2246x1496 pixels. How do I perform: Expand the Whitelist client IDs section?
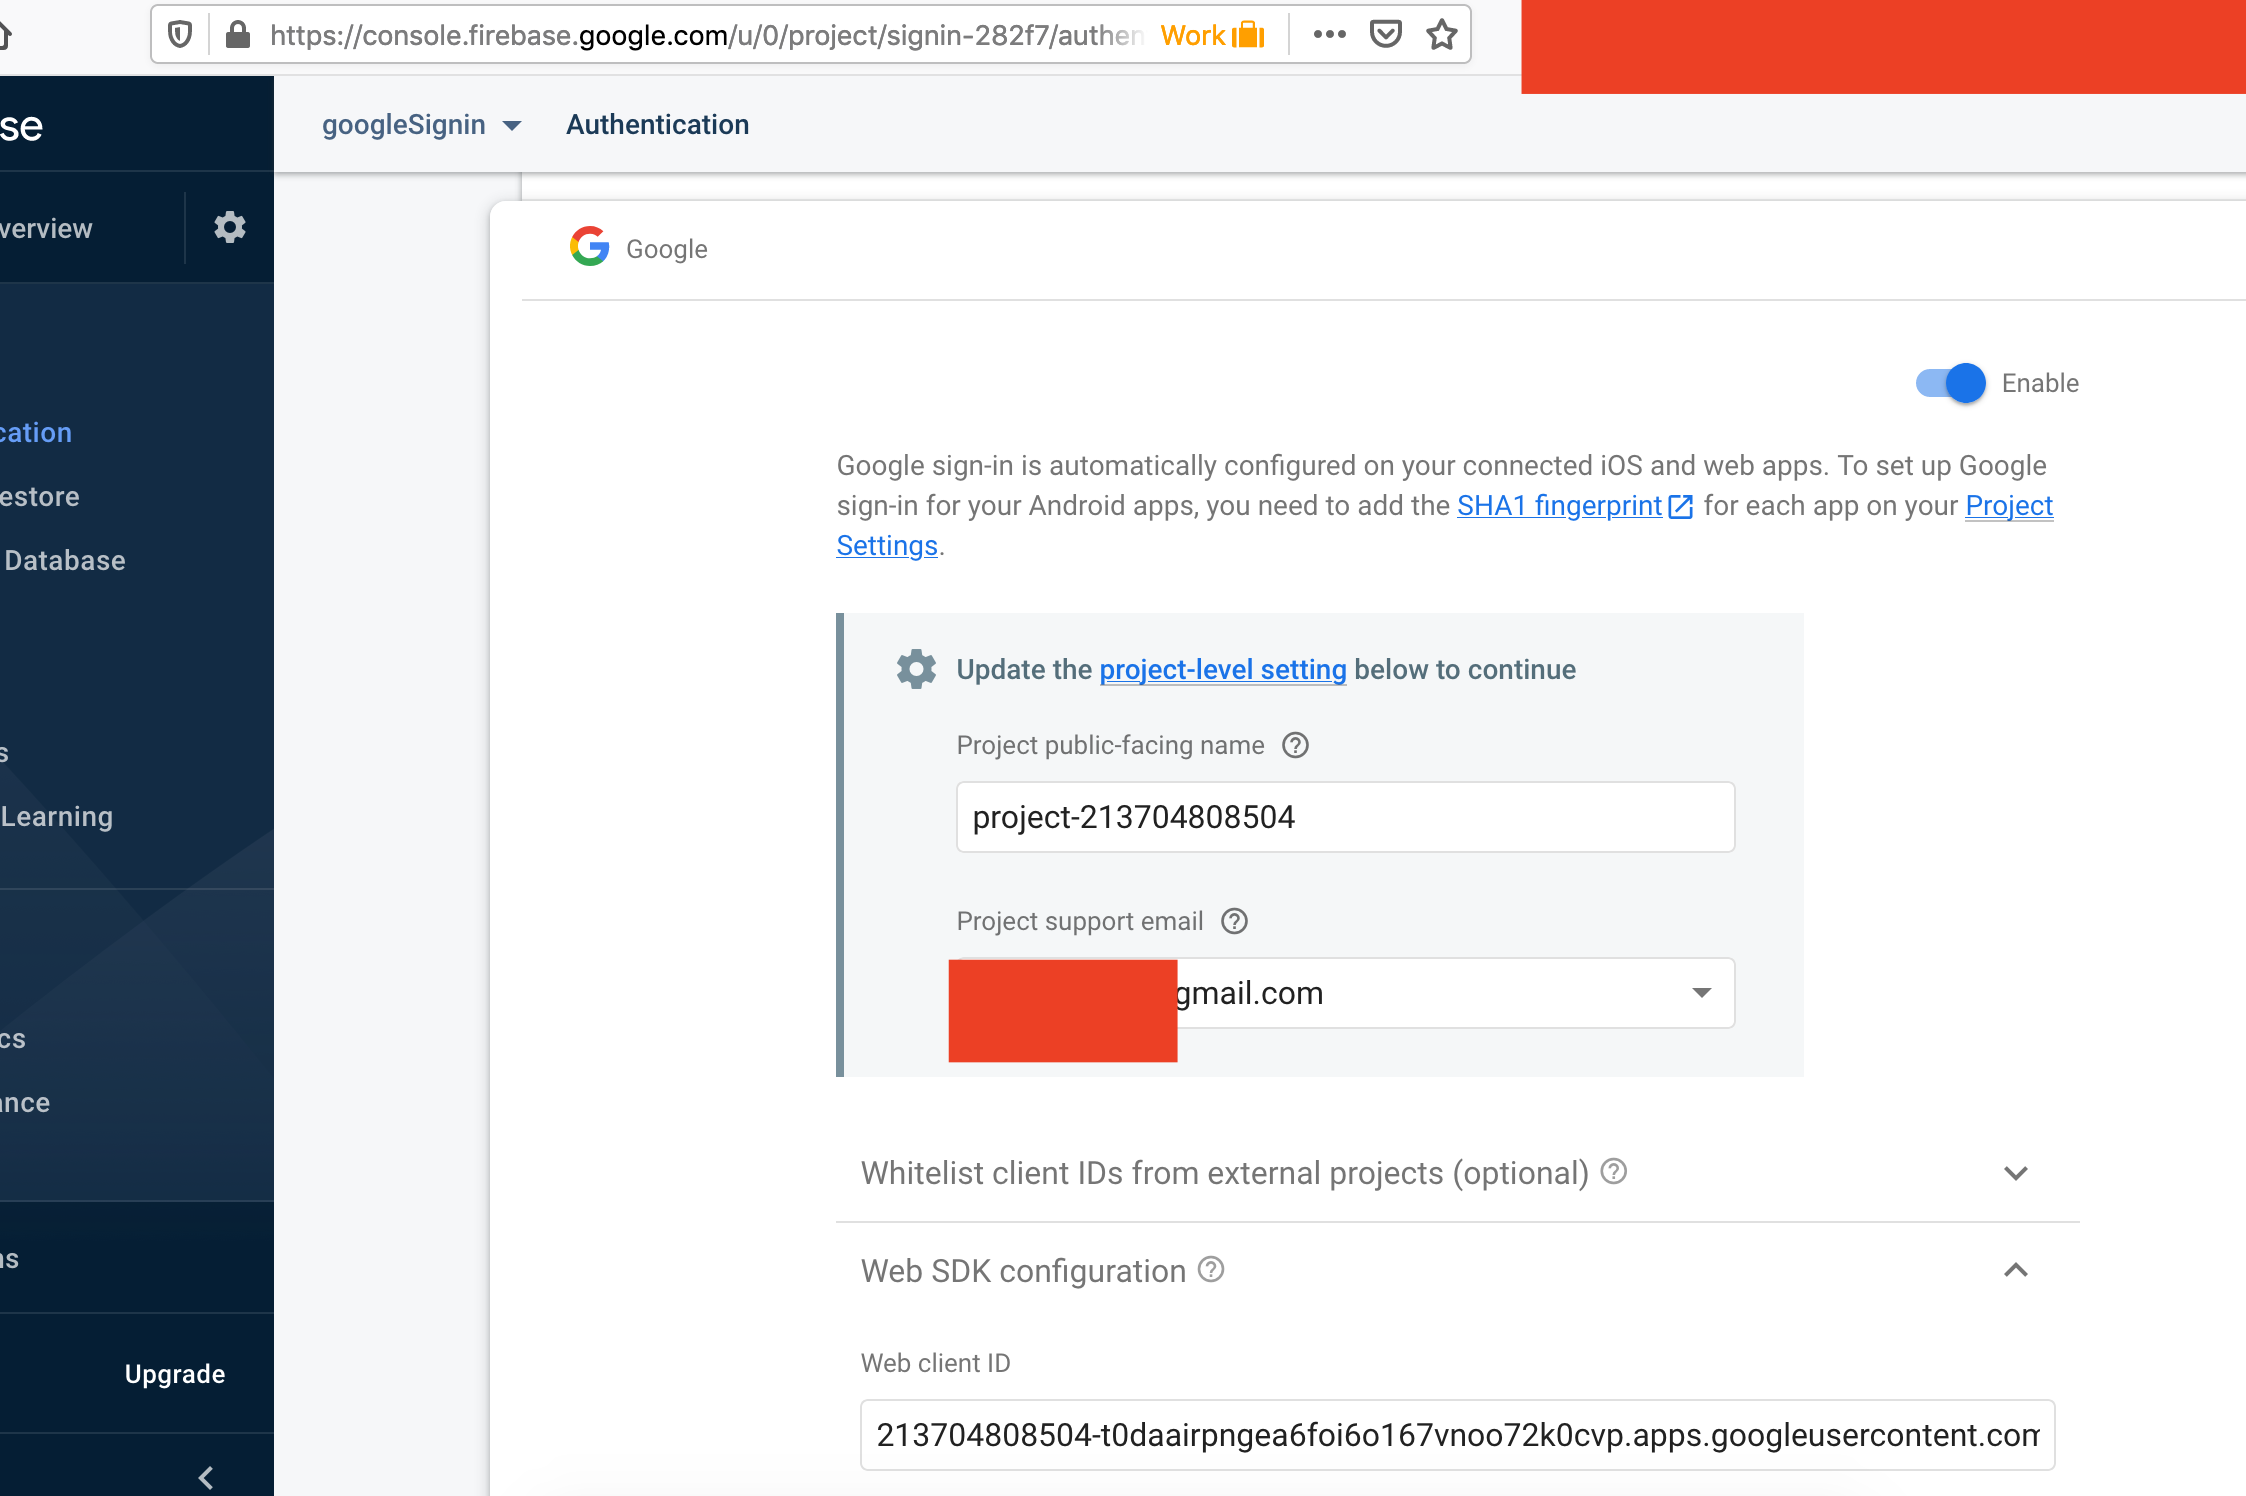(2016, 1173)
